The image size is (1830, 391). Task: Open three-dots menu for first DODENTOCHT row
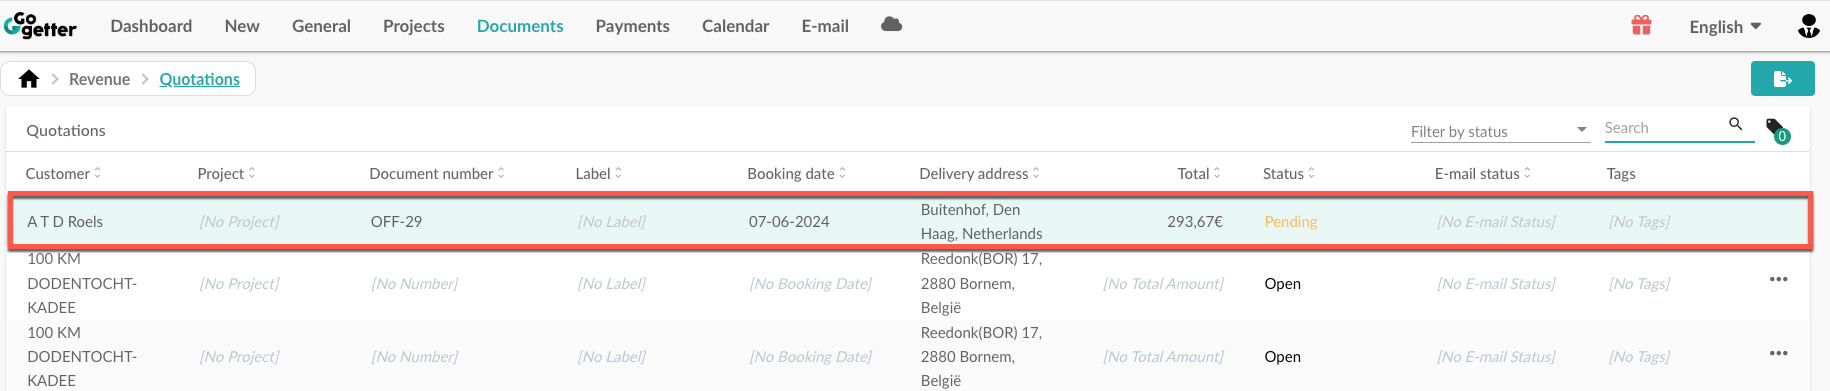(1778, 279)
